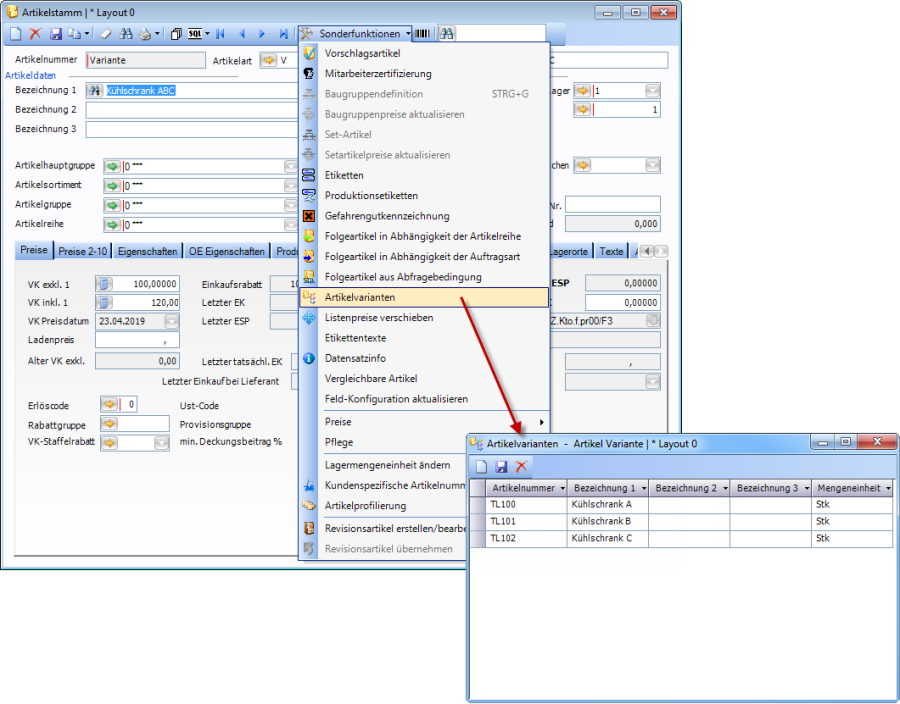The height and width of the screenshot is (704, 900).
Task: Open the Mengeneinheit column filter arrow
Action: pos(888,488)
